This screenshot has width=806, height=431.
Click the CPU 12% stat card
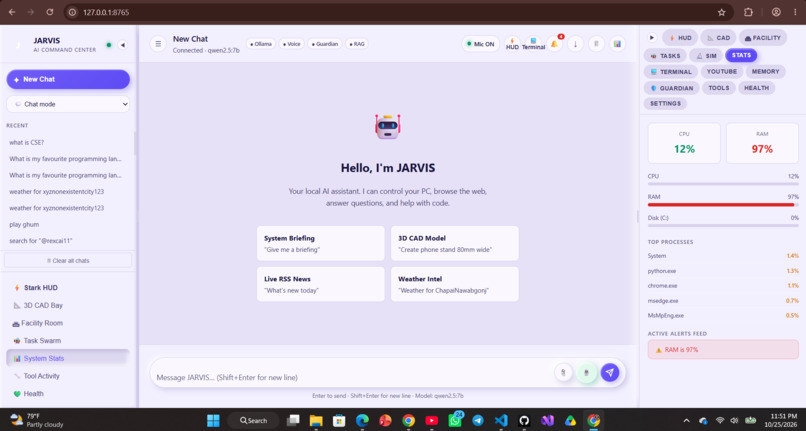coord(684,143)
